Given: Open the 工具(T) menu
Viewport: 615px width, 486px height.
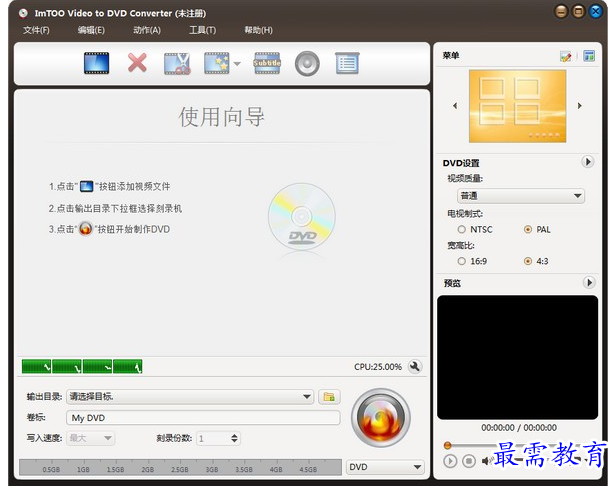Looking at the screenshot, I should coord(202,30).
